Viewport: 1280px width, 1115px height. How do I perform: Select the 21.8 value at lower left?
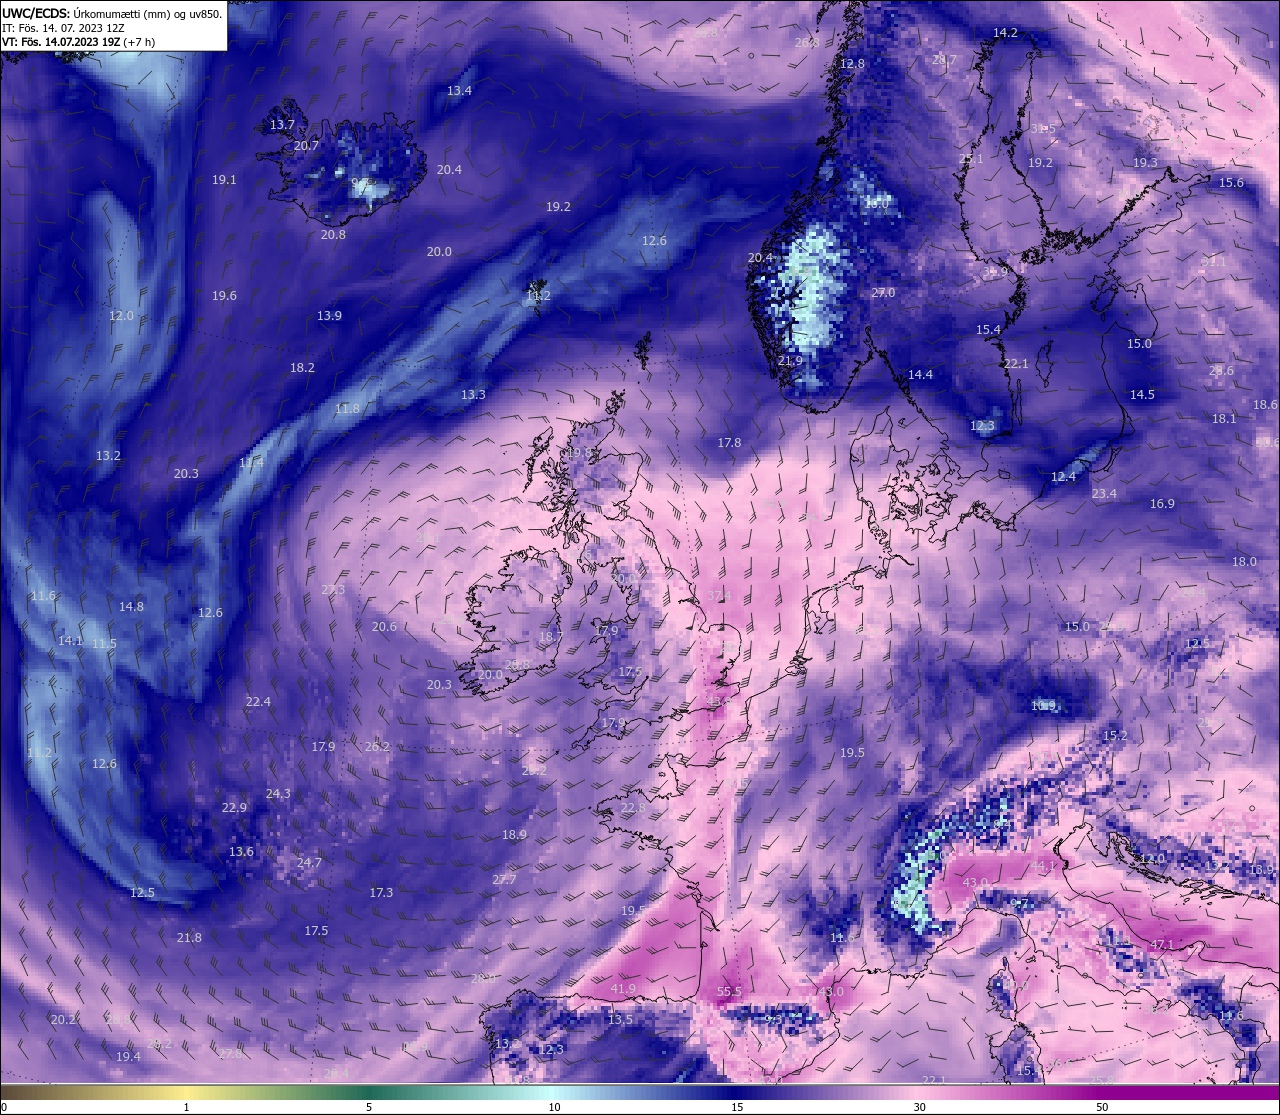point(189,938)
